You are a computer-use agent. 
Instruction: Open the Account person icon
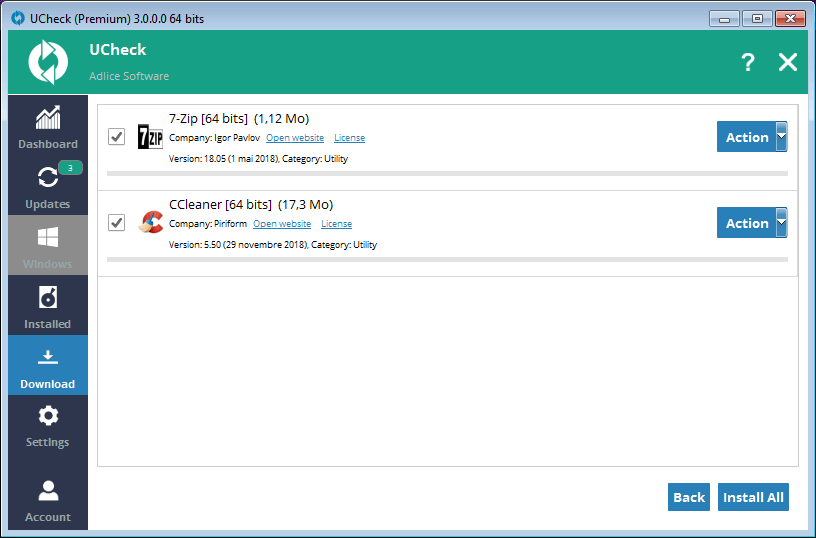47,491
